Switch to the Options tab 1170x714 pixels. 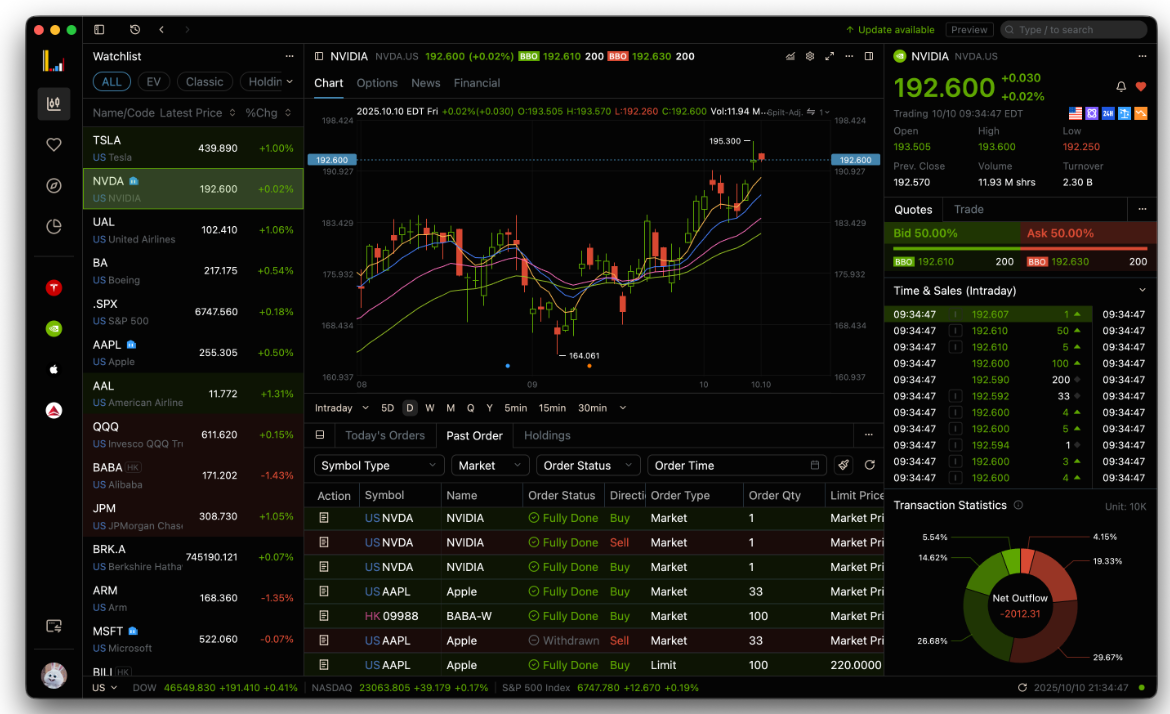click(377, 83)
